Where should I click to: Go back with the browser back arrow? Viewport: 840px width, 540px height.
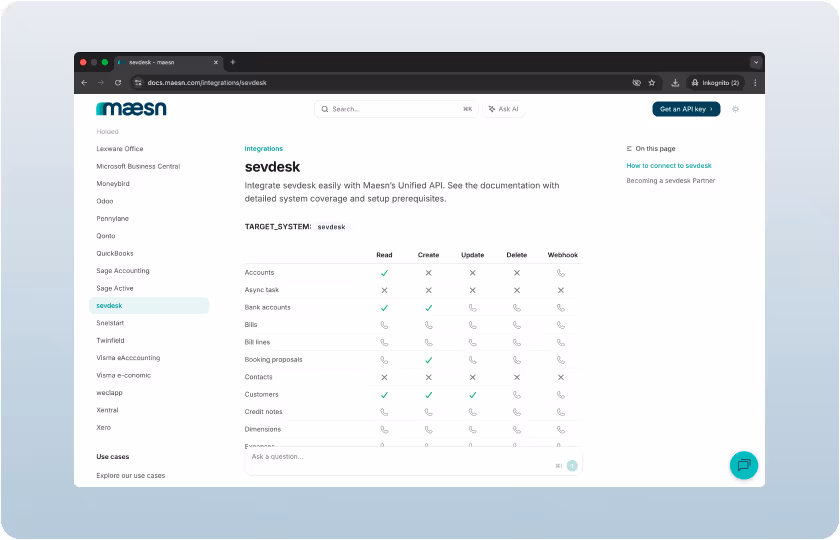84,82
